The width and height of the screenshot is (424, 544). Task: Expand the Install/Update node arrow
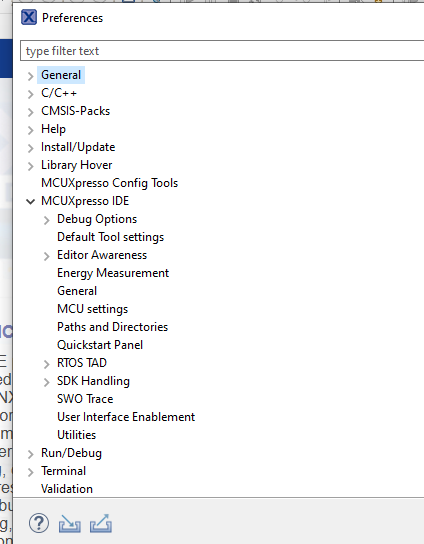tap(31, 148)
